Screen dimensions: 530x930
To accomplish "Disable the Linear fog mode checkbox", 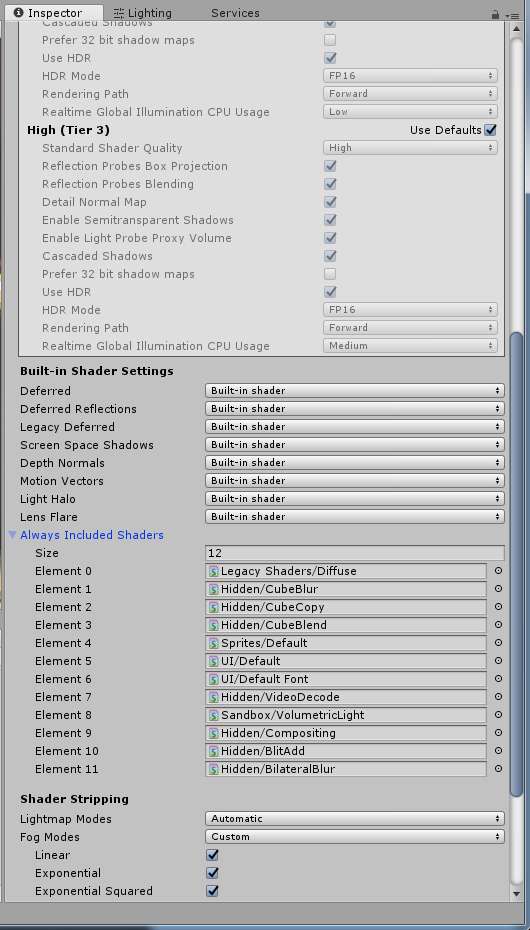I will pyautogui.click(x=212, y=855).
